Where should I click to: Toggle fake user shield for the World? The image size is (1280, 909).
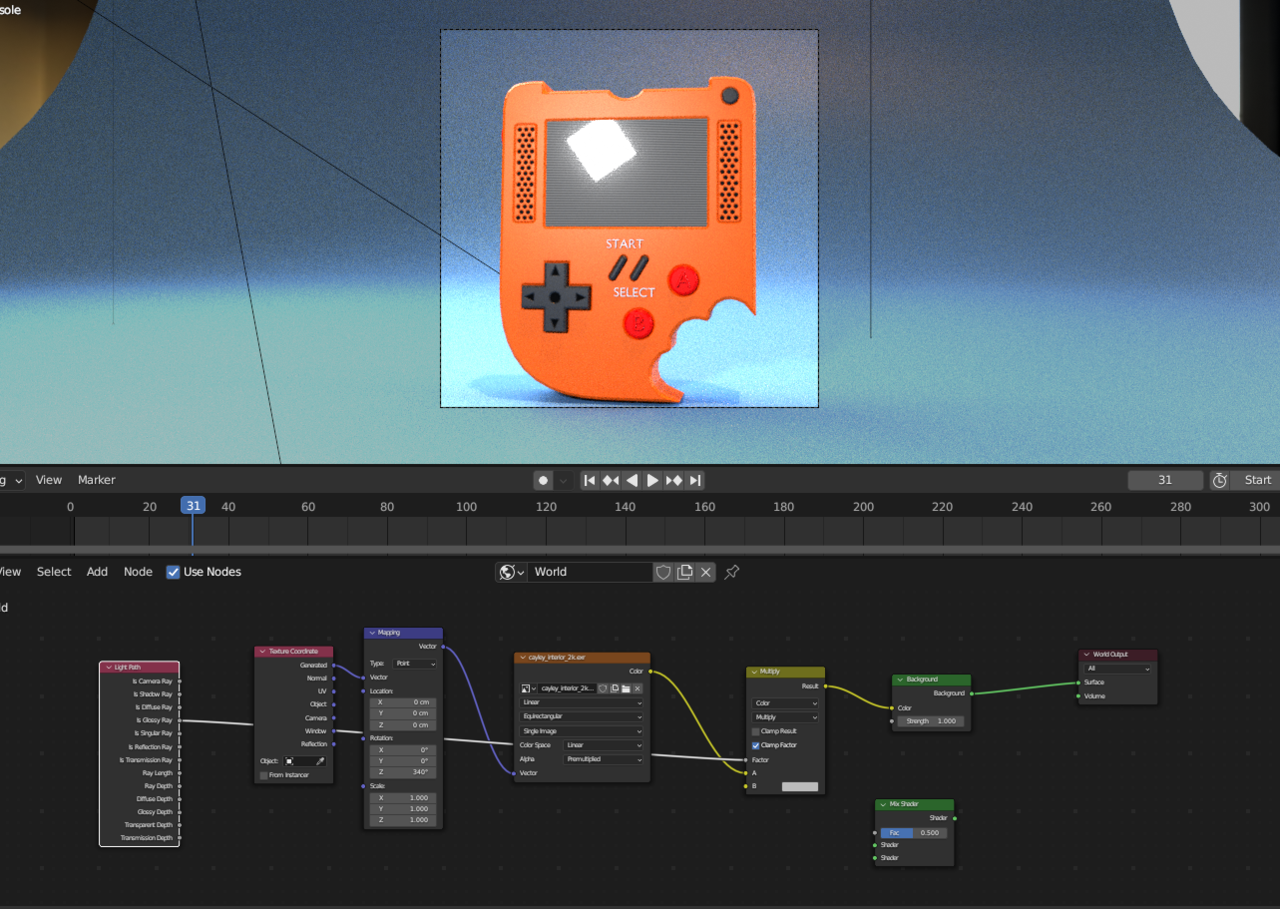pyautogui.click(x=663, y=571)
